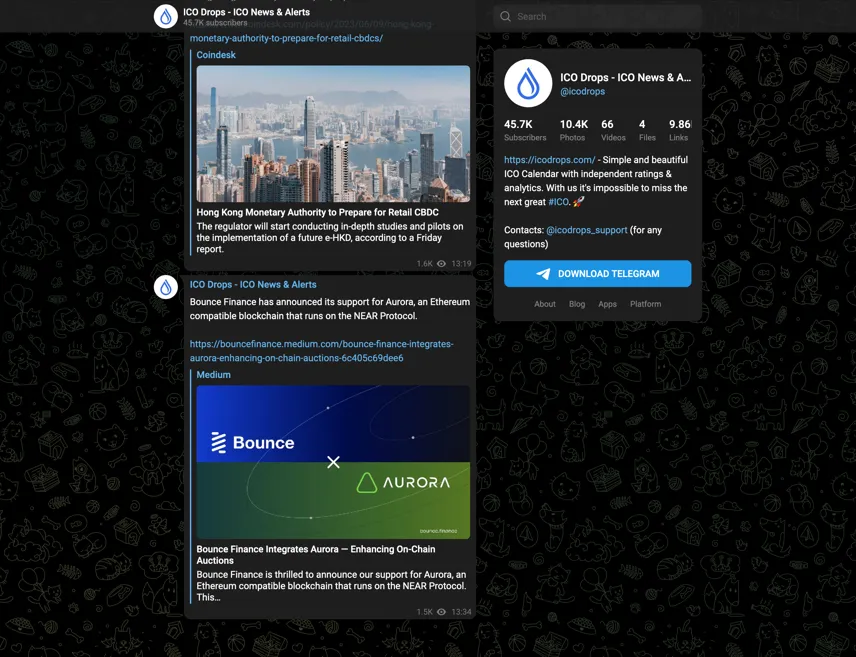Show the 9.86K Links tab

(680, 131)
